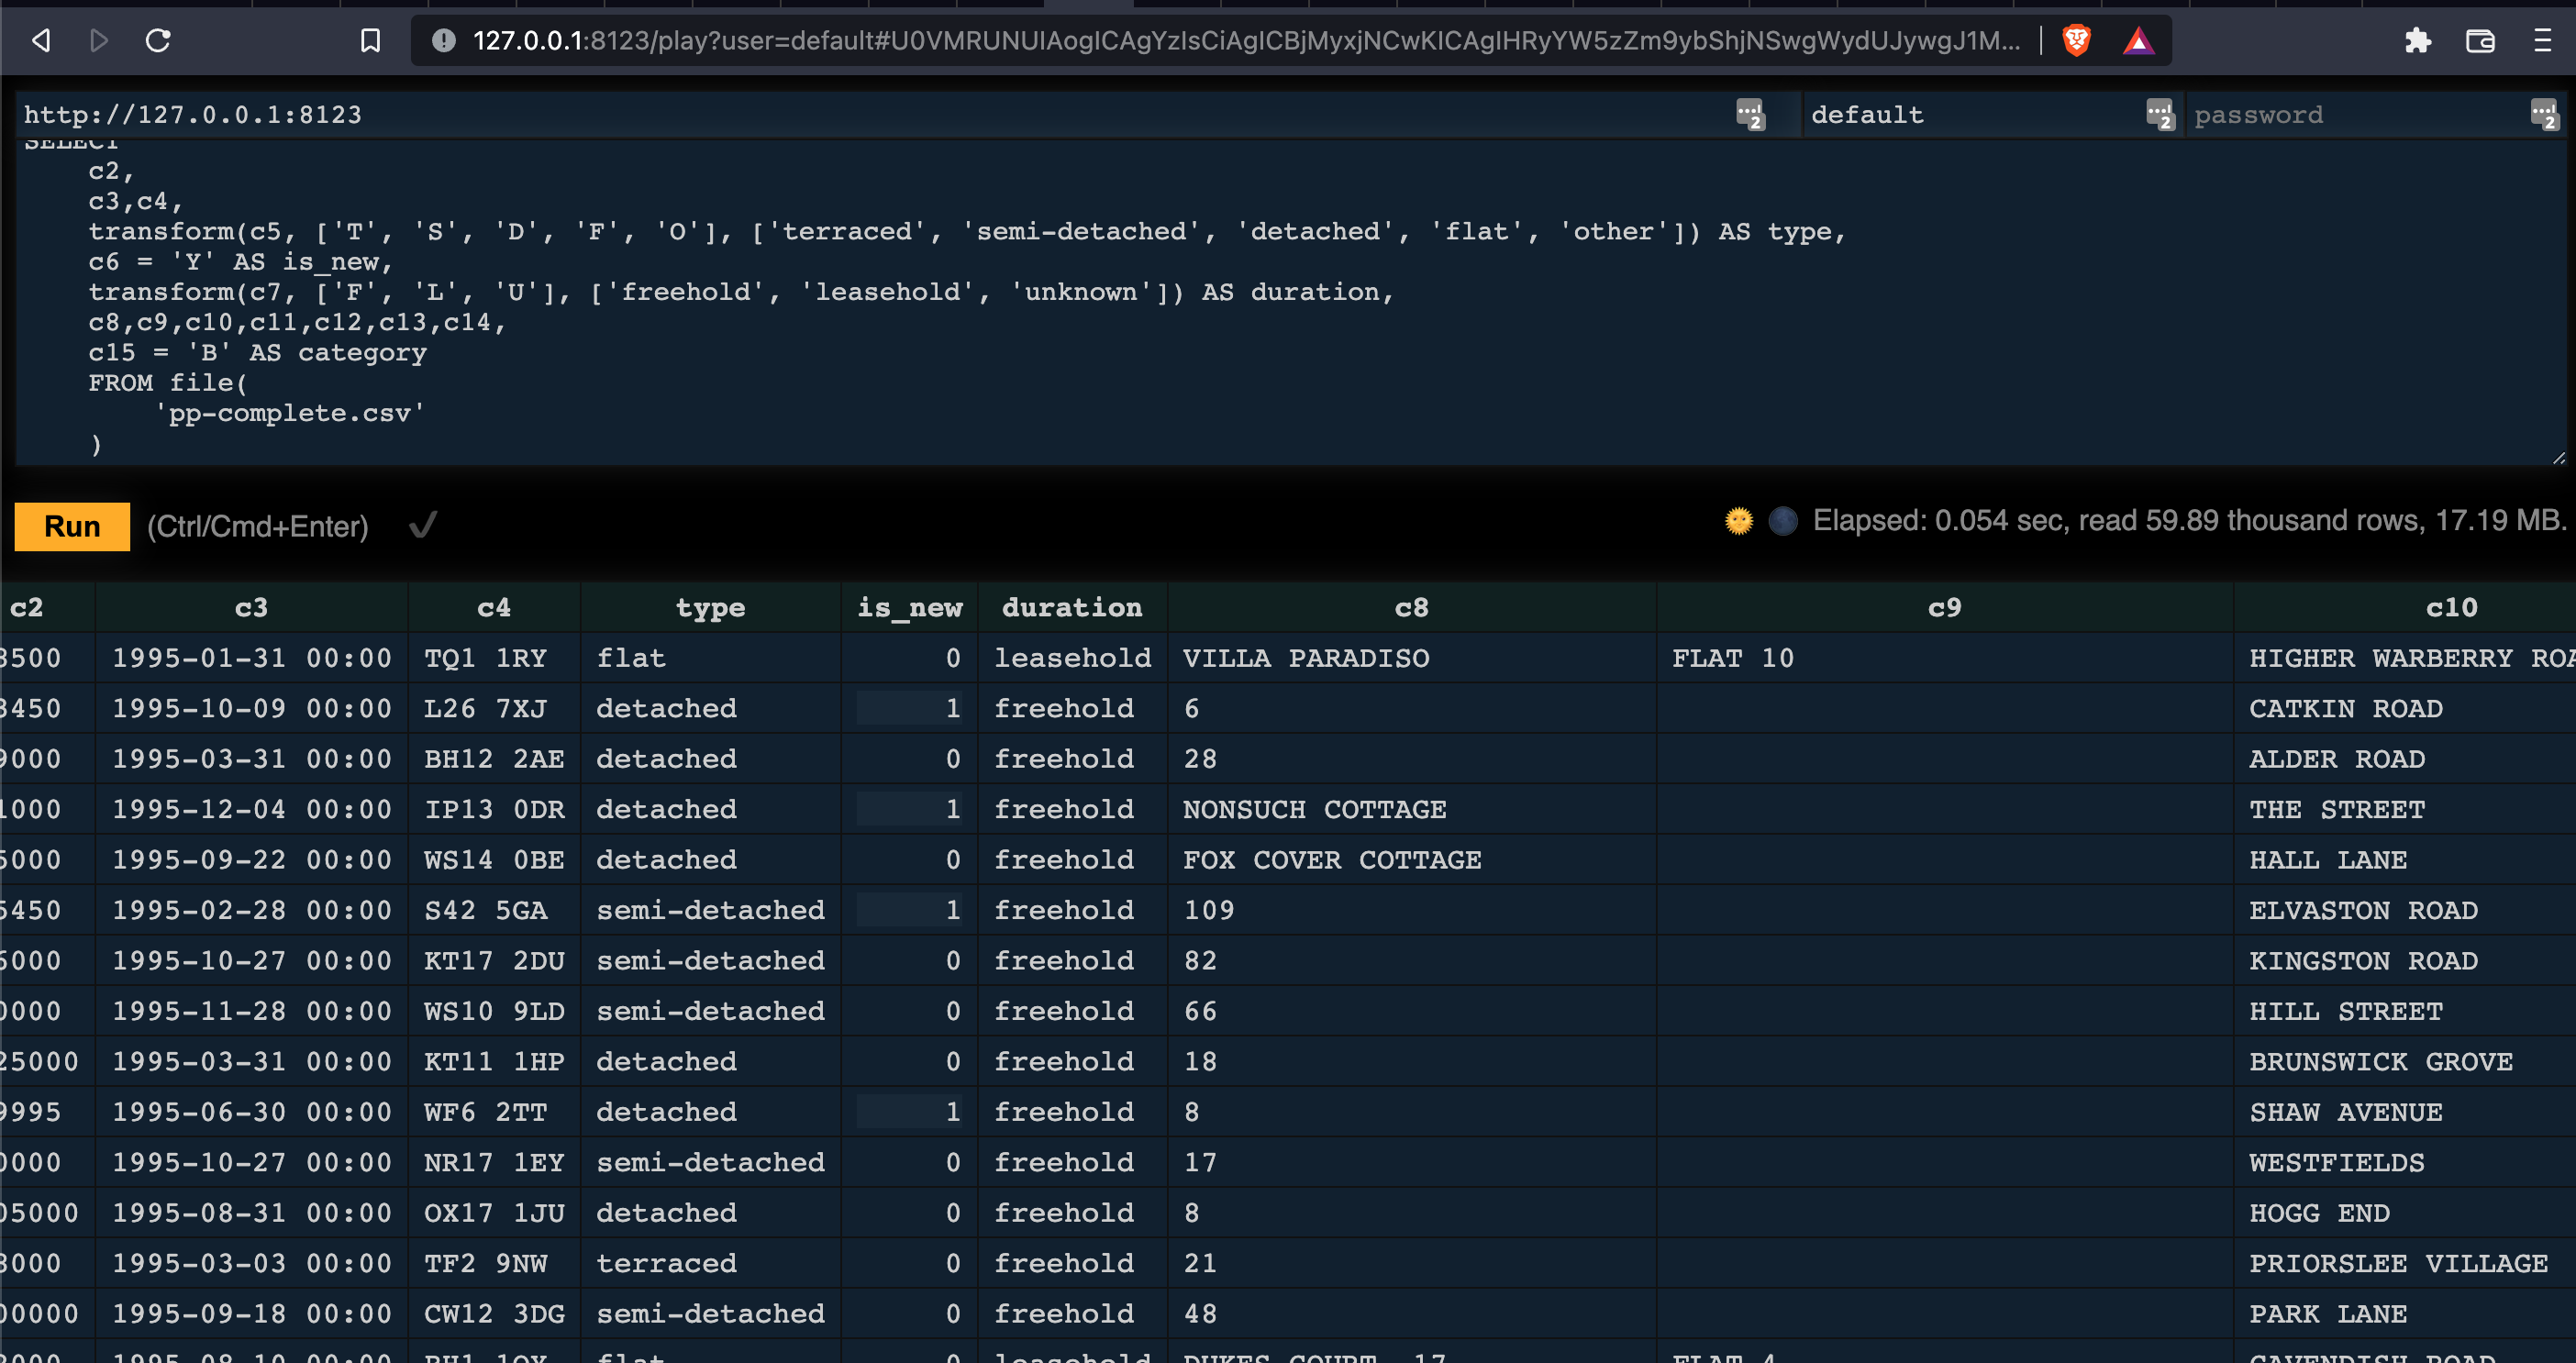
Task: Click the type column header
Action: point(710,607)
